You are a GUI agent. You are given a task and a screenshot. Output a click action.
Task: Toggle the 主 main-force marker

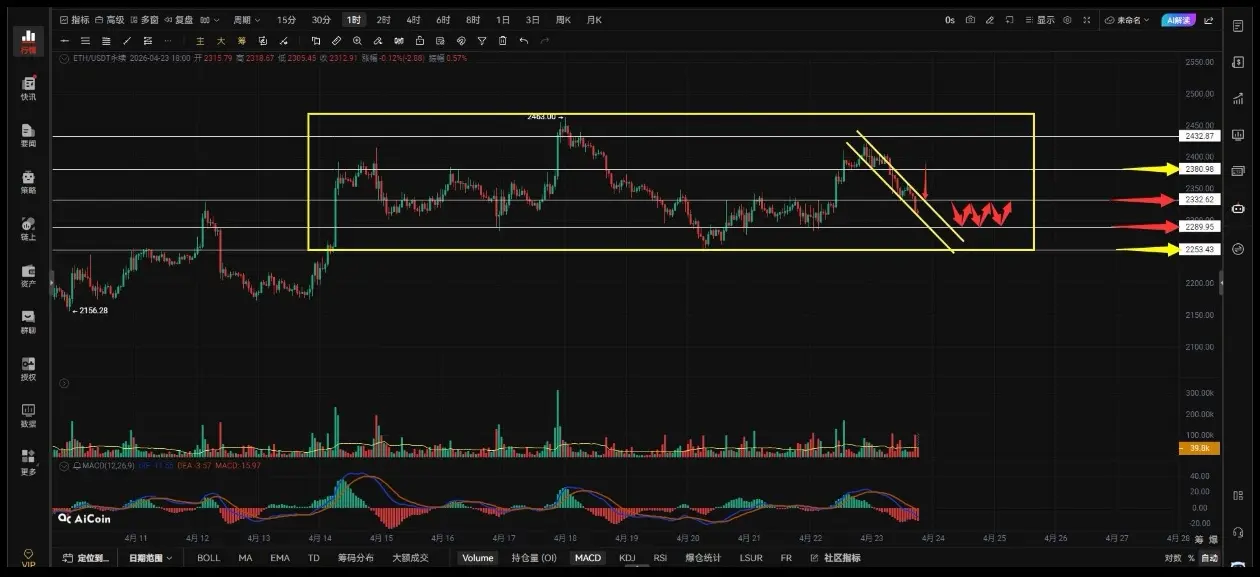tap(200, 41)
